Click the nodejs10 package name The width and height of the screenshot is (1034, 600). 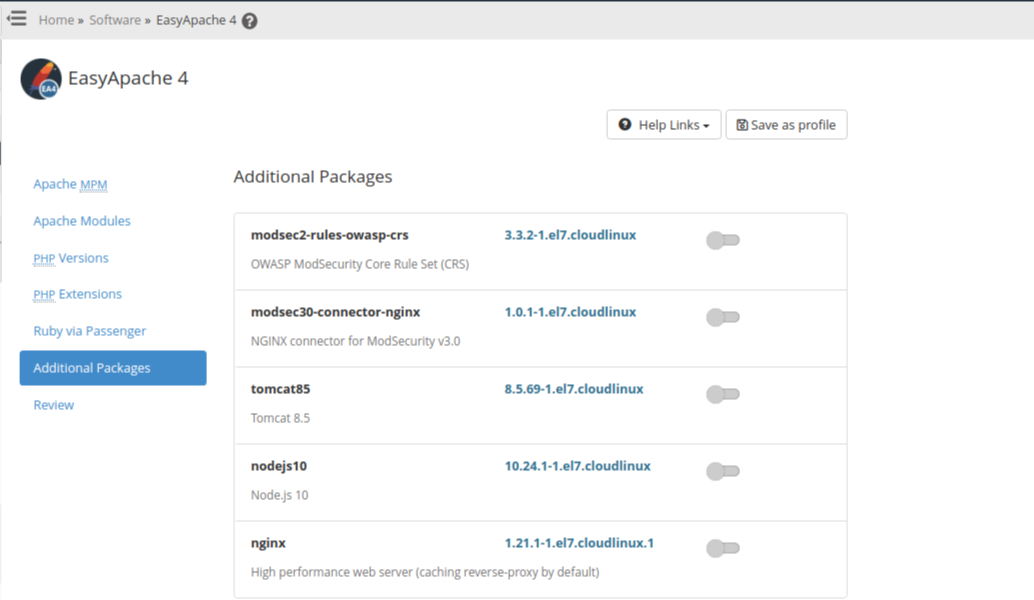pyautogui.click(x=278, y=466)
